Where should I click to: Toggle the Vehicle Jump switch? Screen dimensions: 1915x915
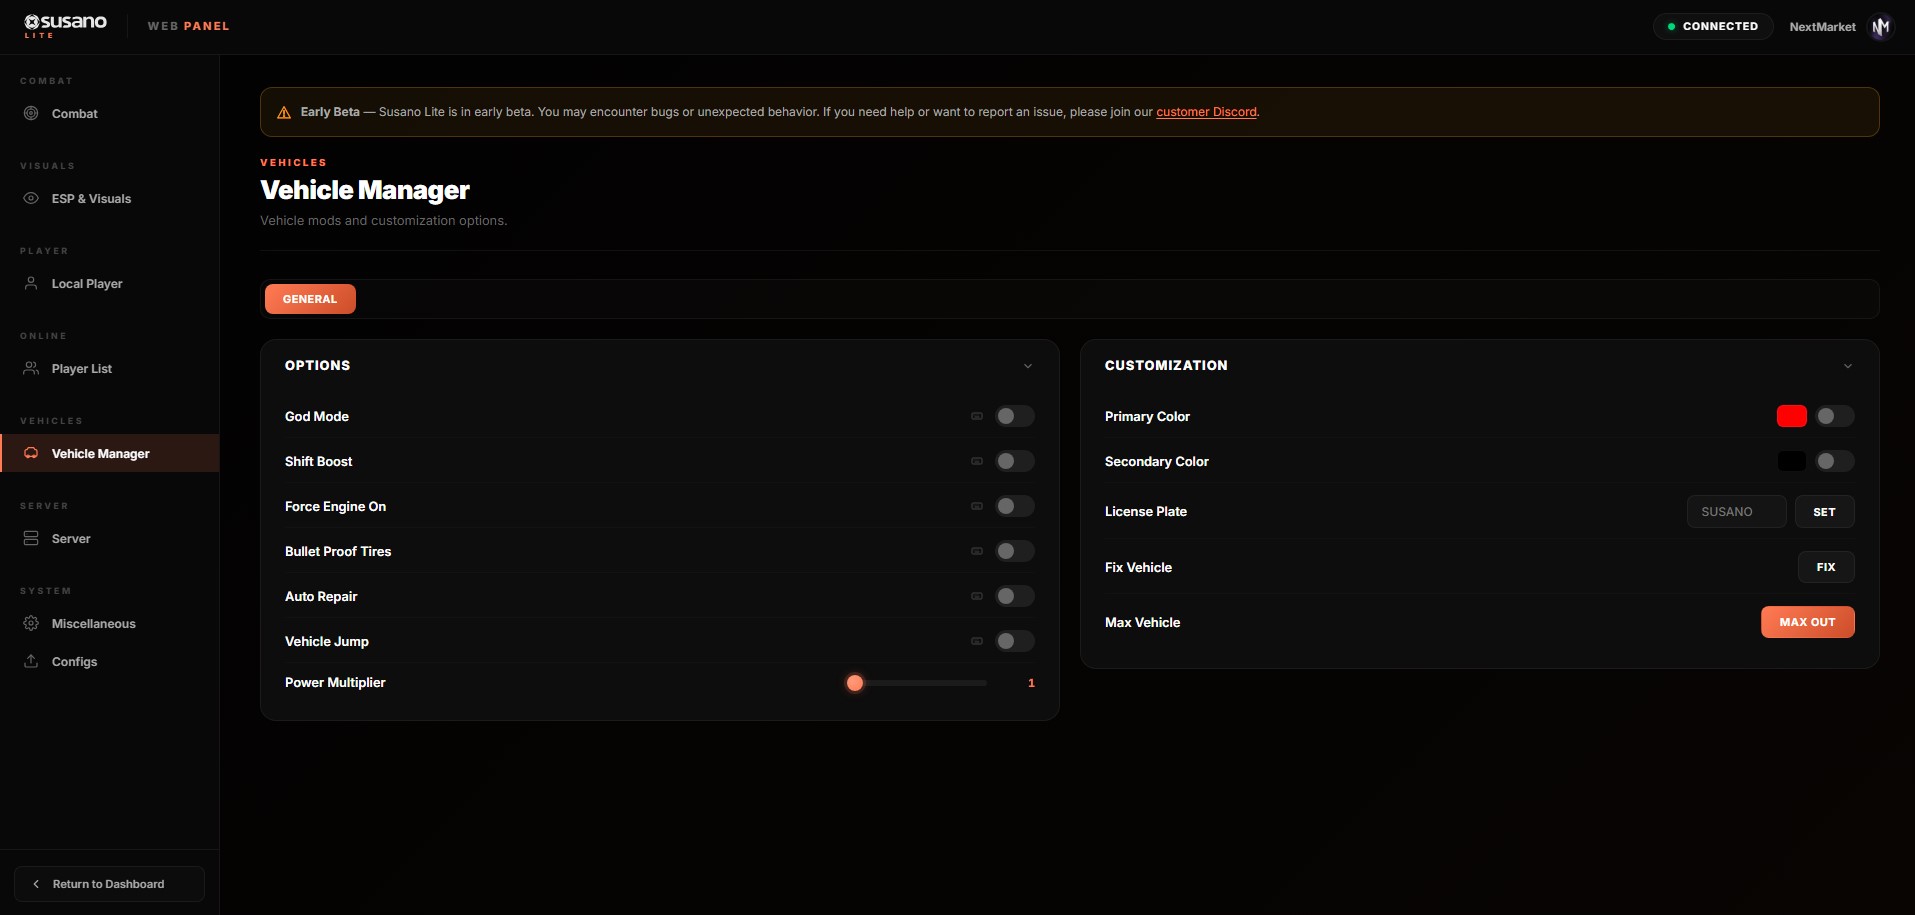pos(1014,641)
